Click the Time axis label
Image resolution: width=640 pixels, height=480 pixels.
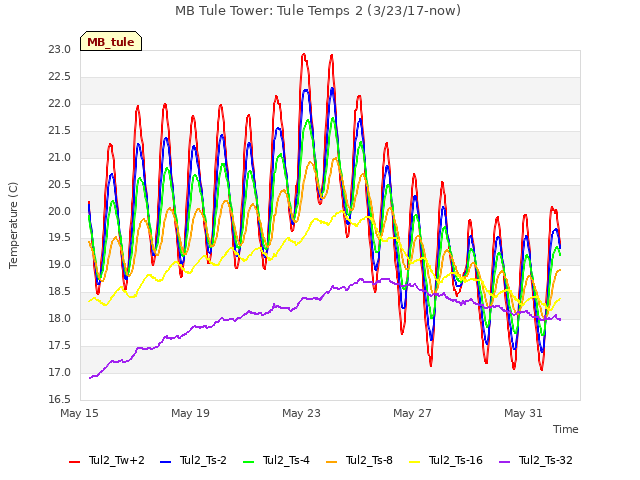[566, 429]
